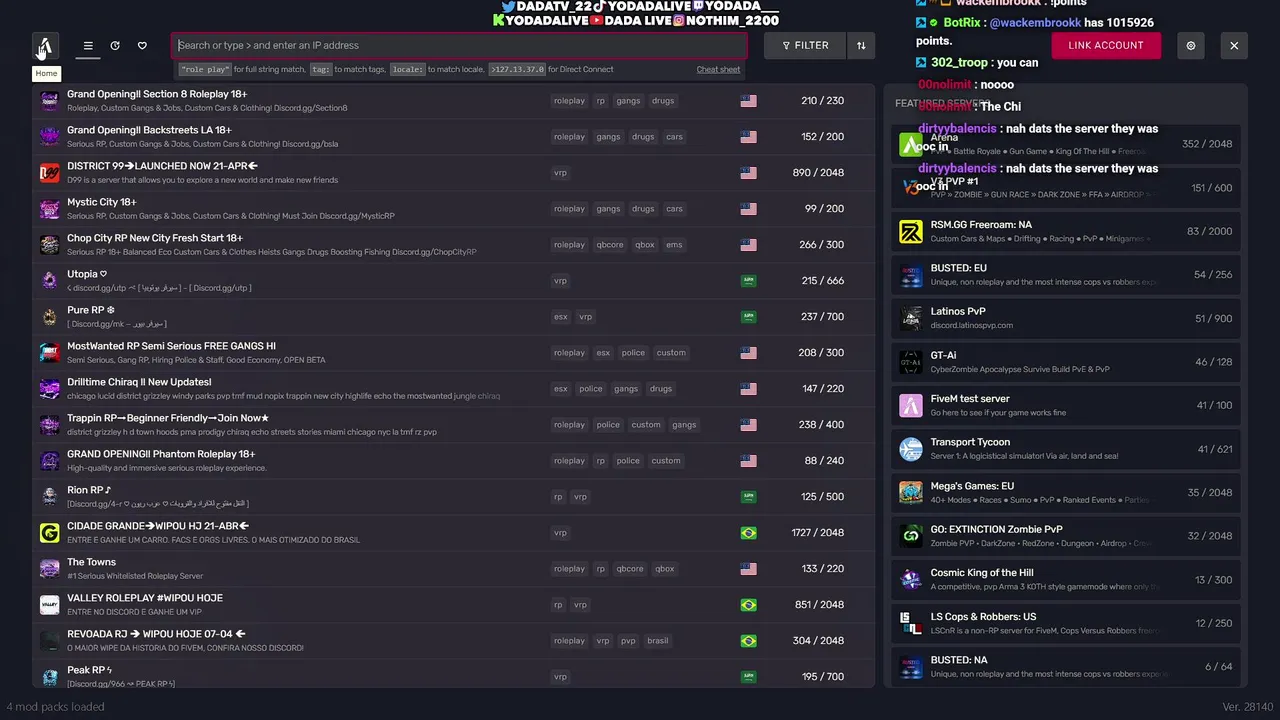Open BUSTED: EU featured server

pyautogui.click(x=1065, y=275)
